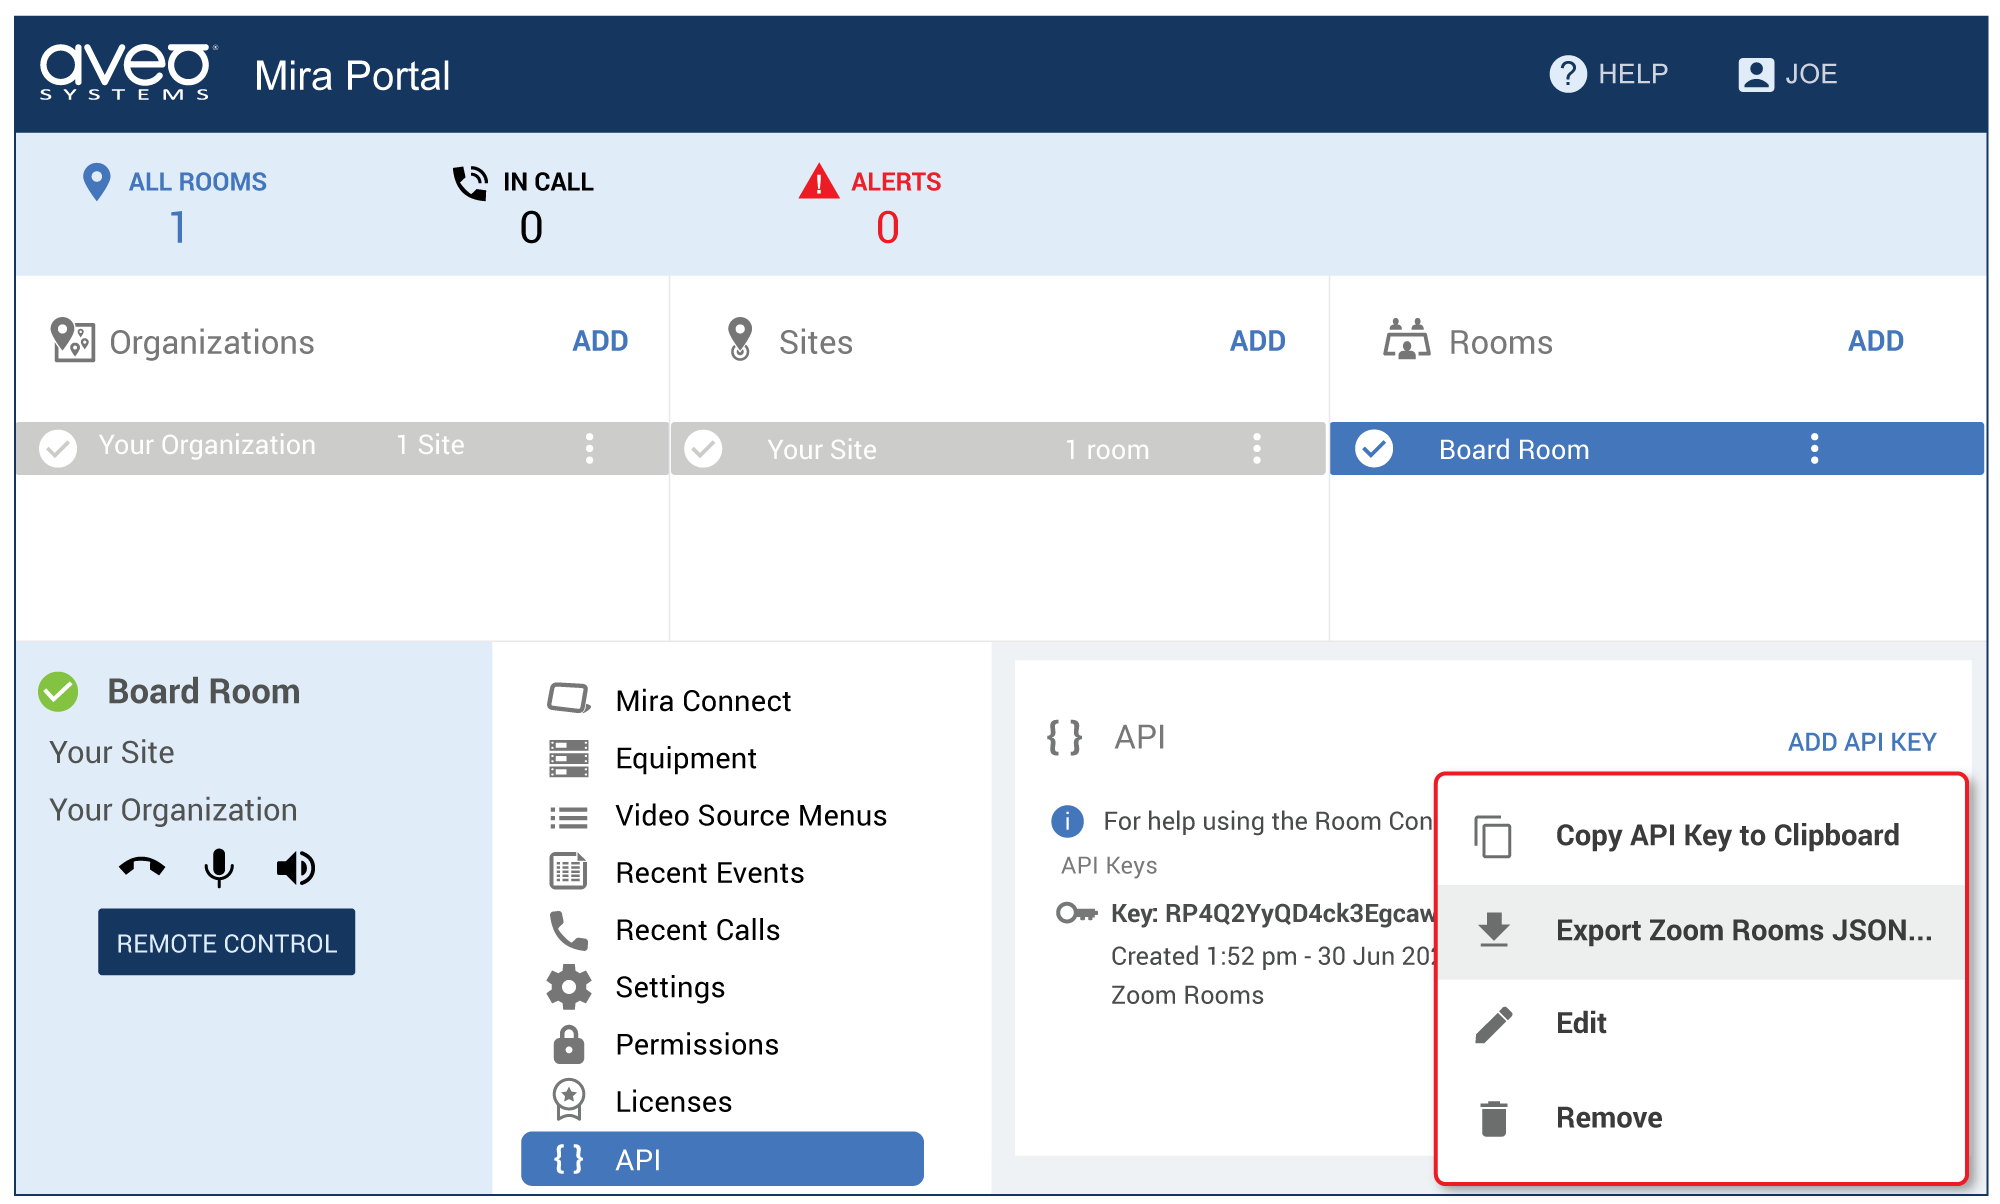Toggle the Your Organization checkmark

58,448
